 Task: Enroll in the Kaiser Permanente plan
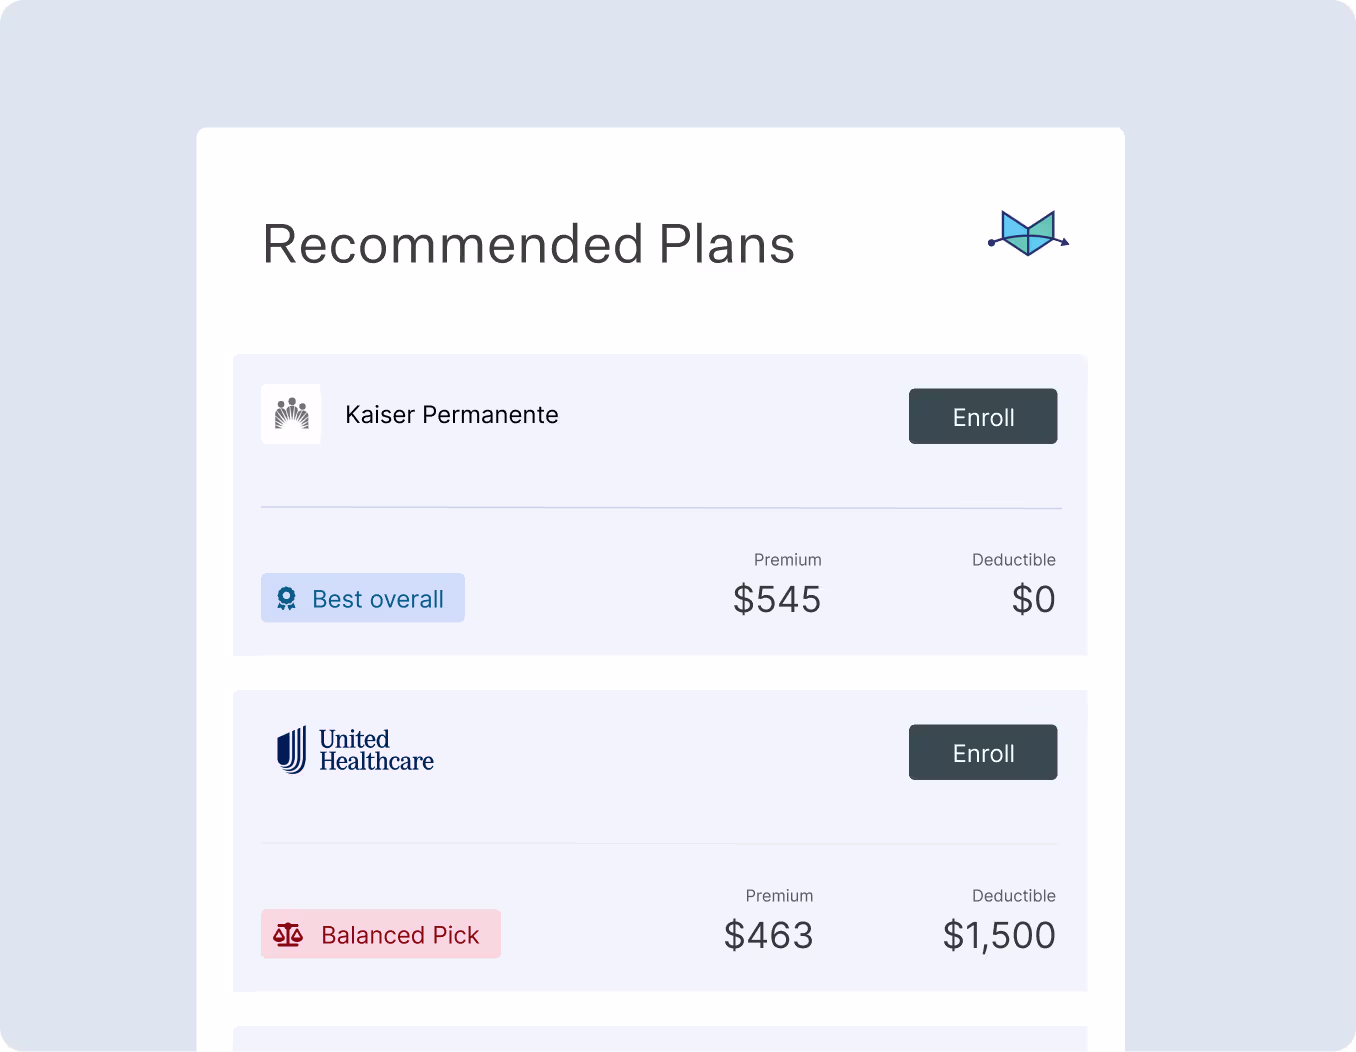click(983, 416)
